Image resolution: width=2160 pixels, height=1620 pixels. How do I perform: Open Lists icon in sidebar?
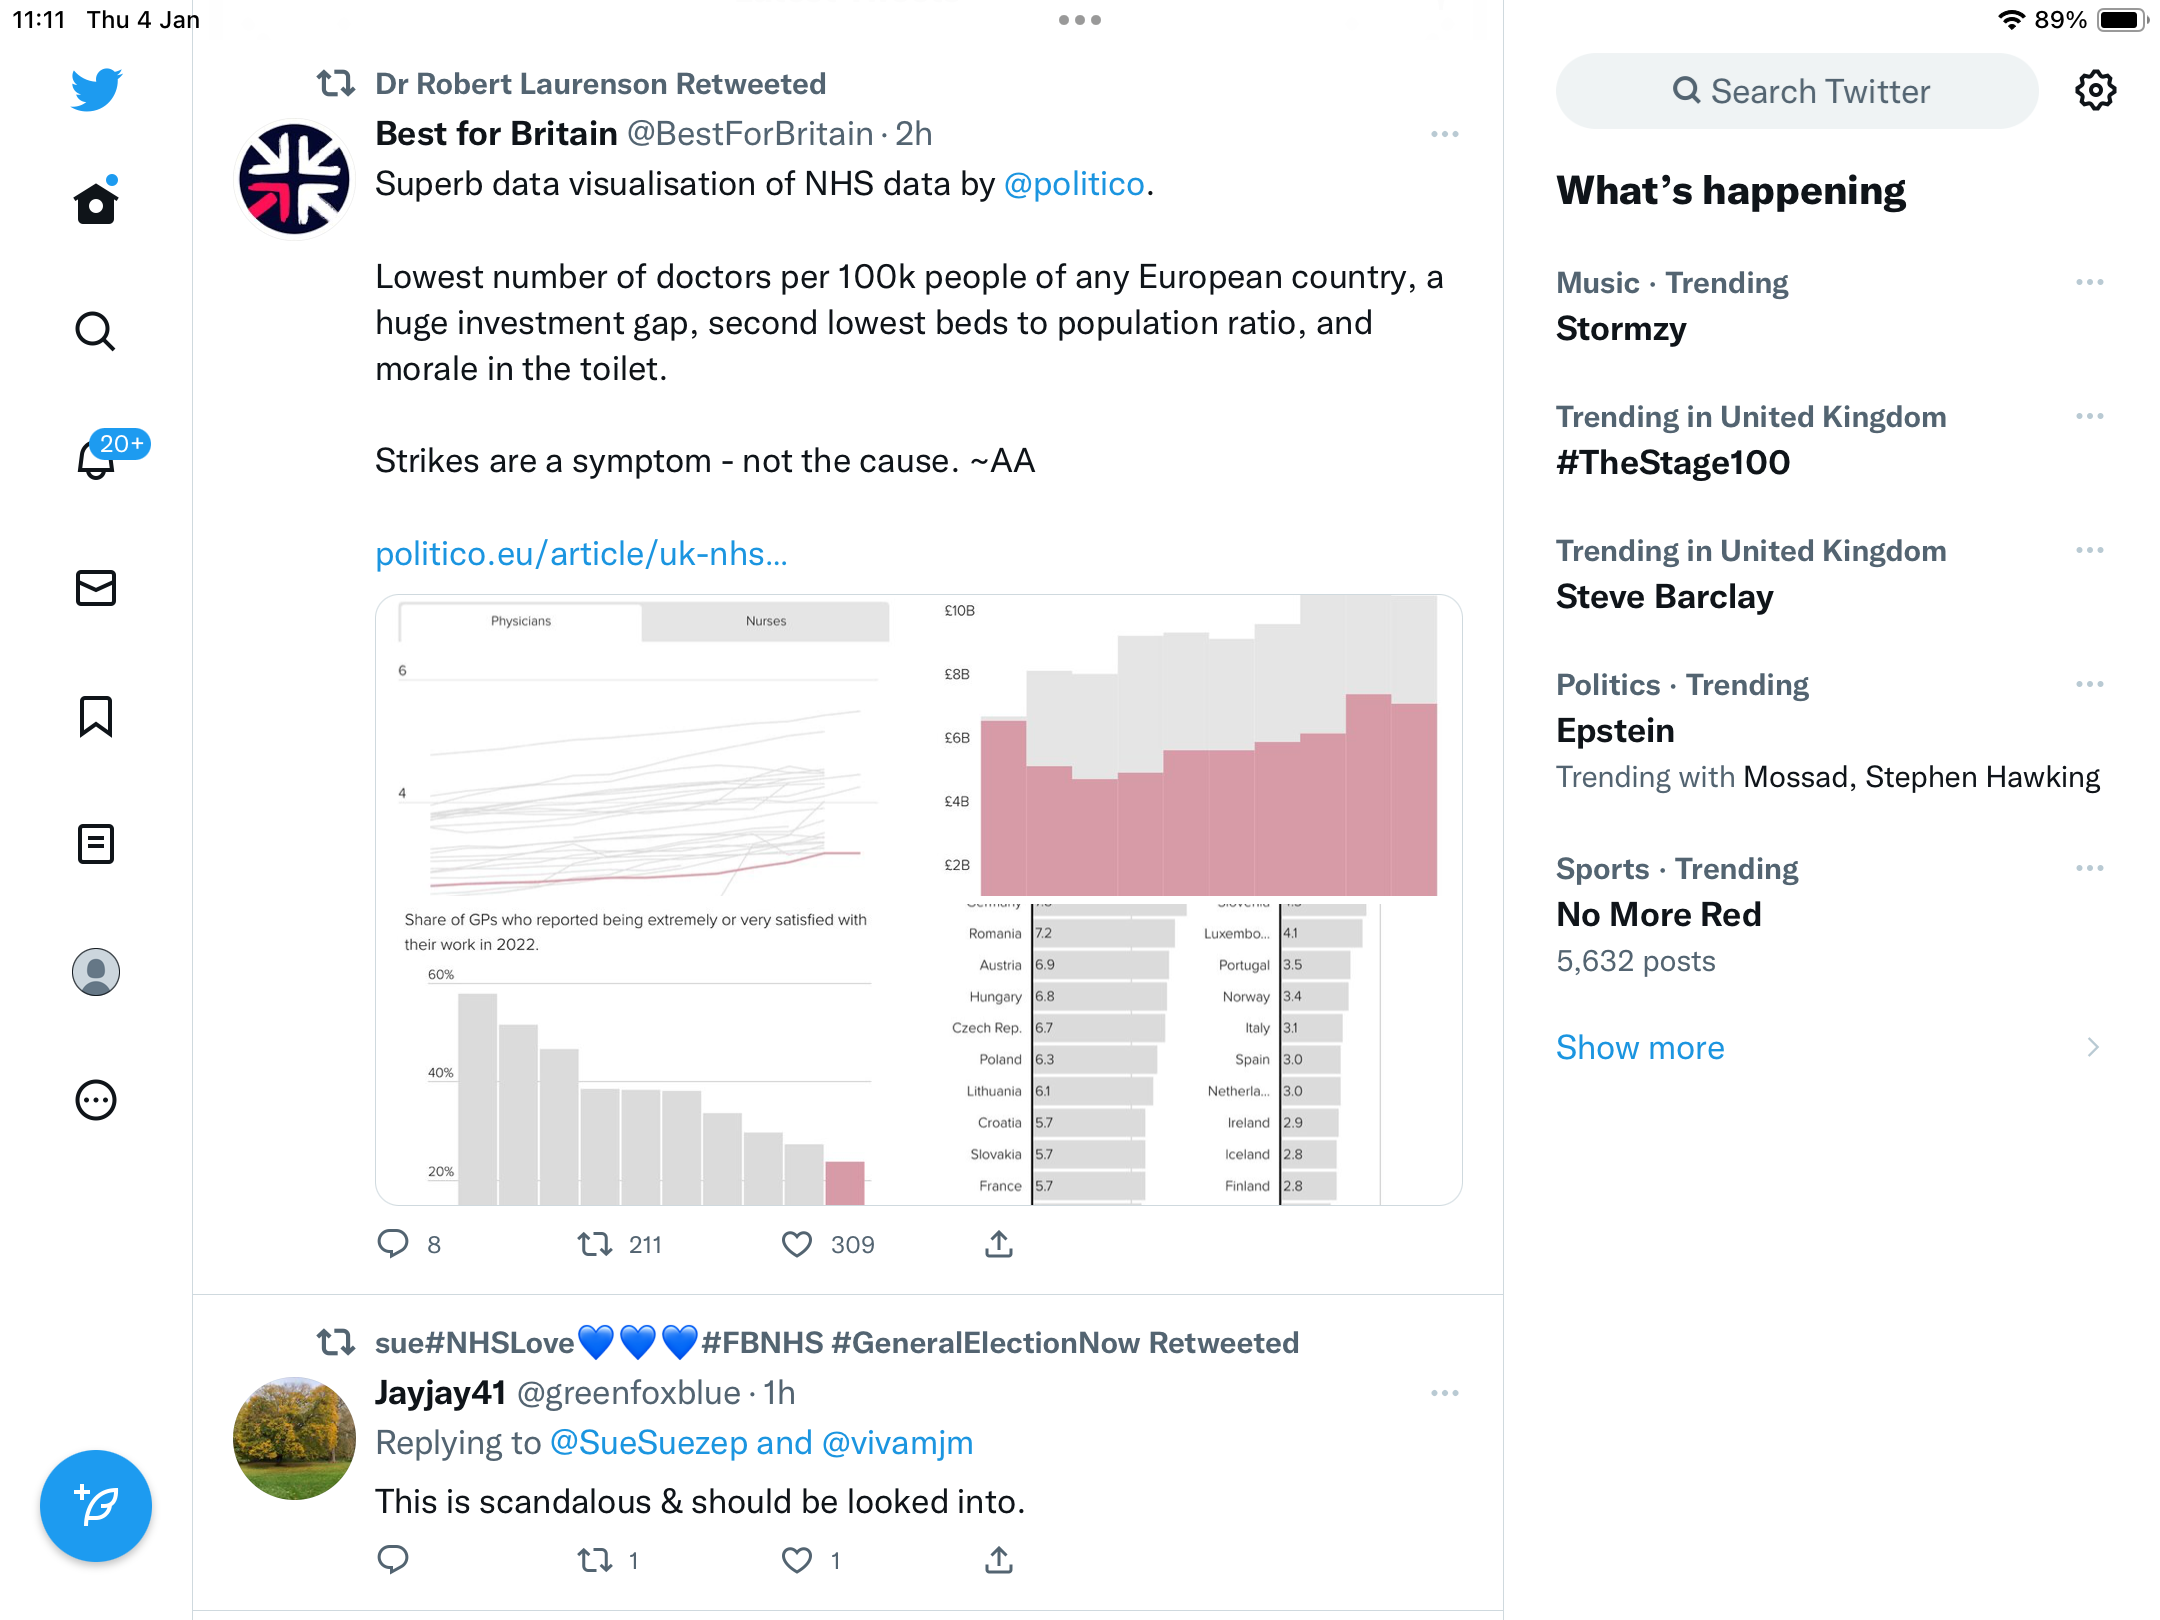click(x=96, y=844)
